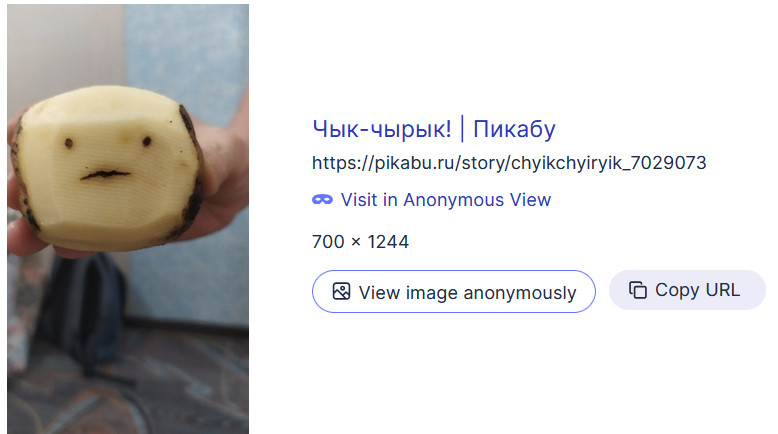Click the Чык-чырык! part of the title
Screen dimensions: 778x434
point(382,129)
